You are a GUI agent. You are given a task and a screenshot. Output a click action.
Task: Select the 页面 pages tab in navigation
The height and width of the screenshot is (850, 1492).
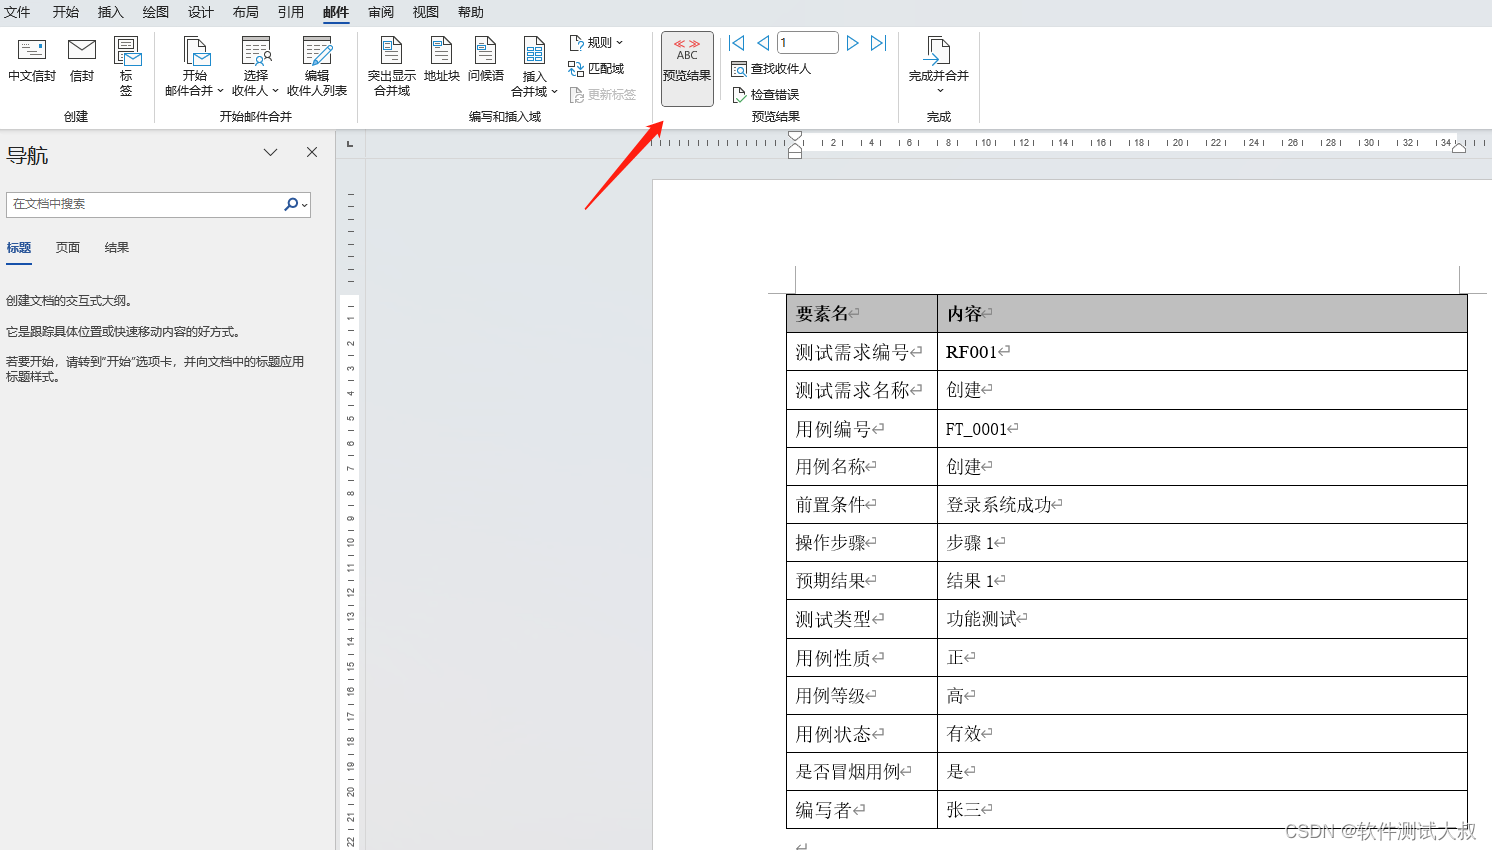(68, 248)
